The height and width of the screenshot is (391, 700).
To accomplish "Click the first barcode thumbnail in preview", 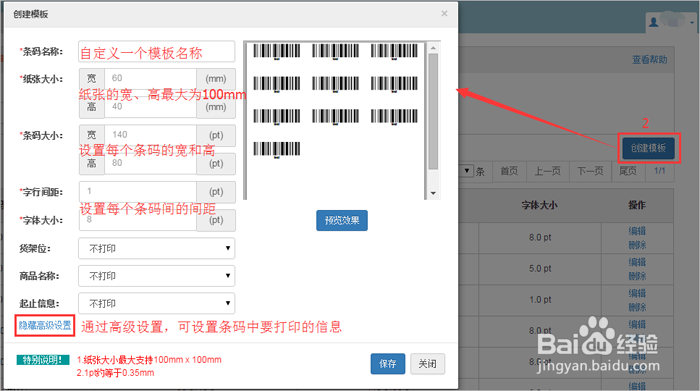I will [x=277, y=51].
